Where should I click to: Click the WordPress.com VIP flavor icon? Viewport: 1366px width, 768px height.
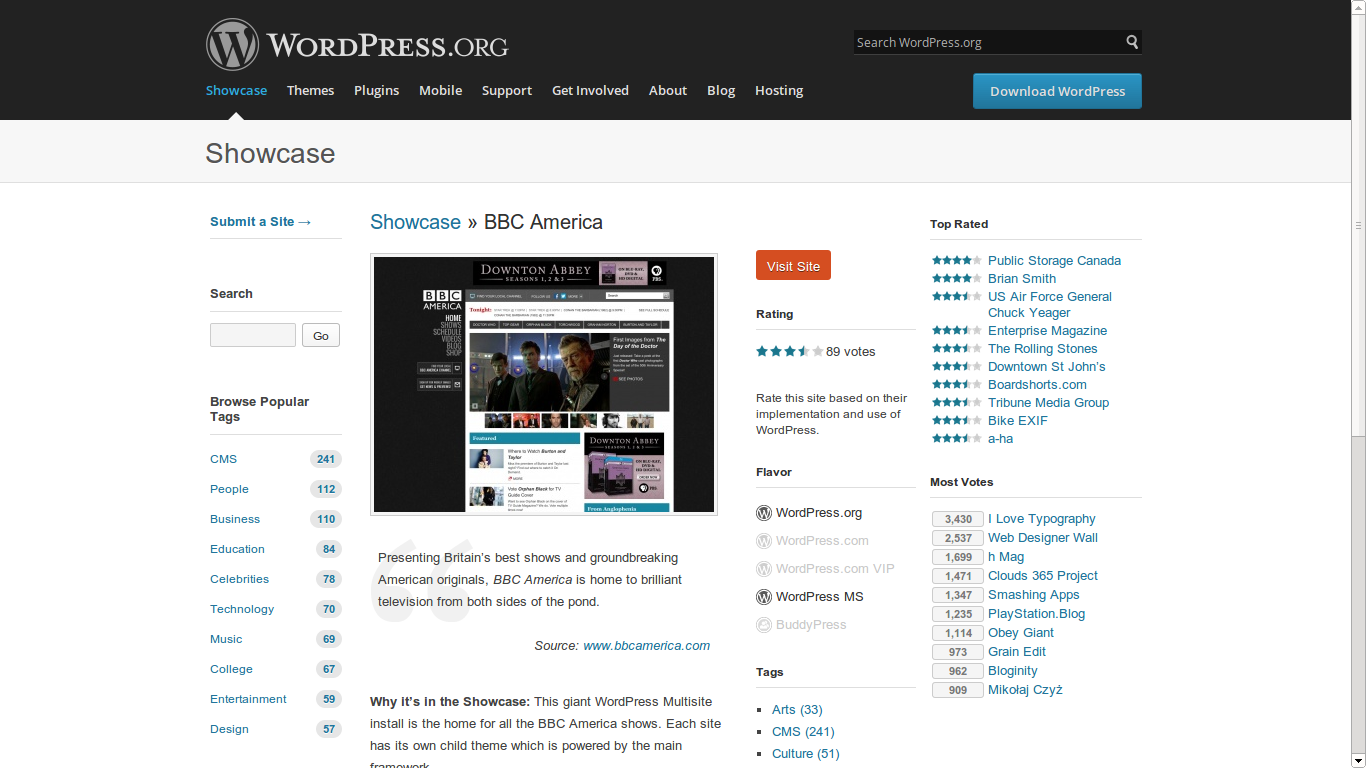(x=764, y=569)
